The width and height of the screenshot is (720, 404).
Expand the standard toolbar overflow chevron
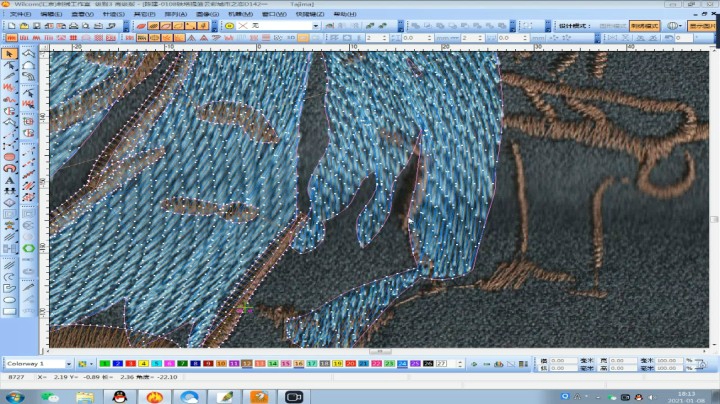[x=126, y=26]
